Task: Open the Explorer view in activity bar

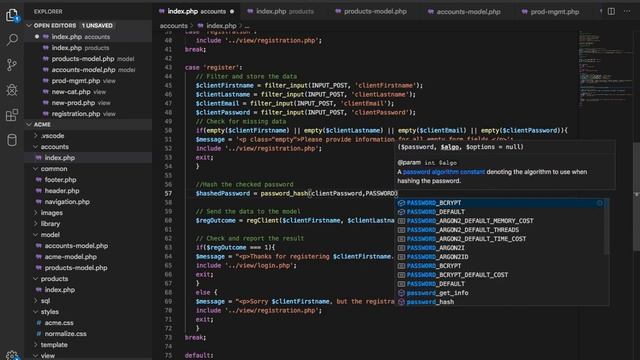Action: pyautogui.click(x=12, y=16)
